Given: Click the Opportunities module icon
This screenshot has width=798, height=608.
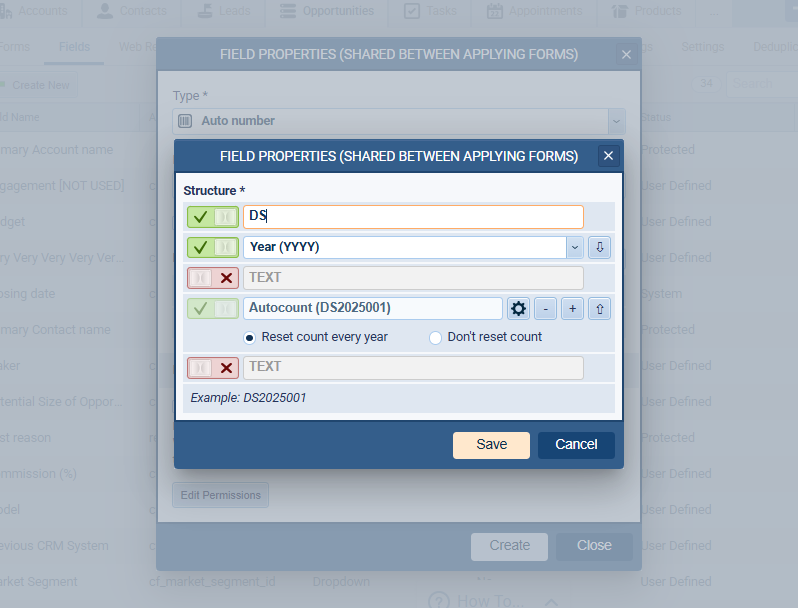Looking at the screenshot, I should point(288,12).
